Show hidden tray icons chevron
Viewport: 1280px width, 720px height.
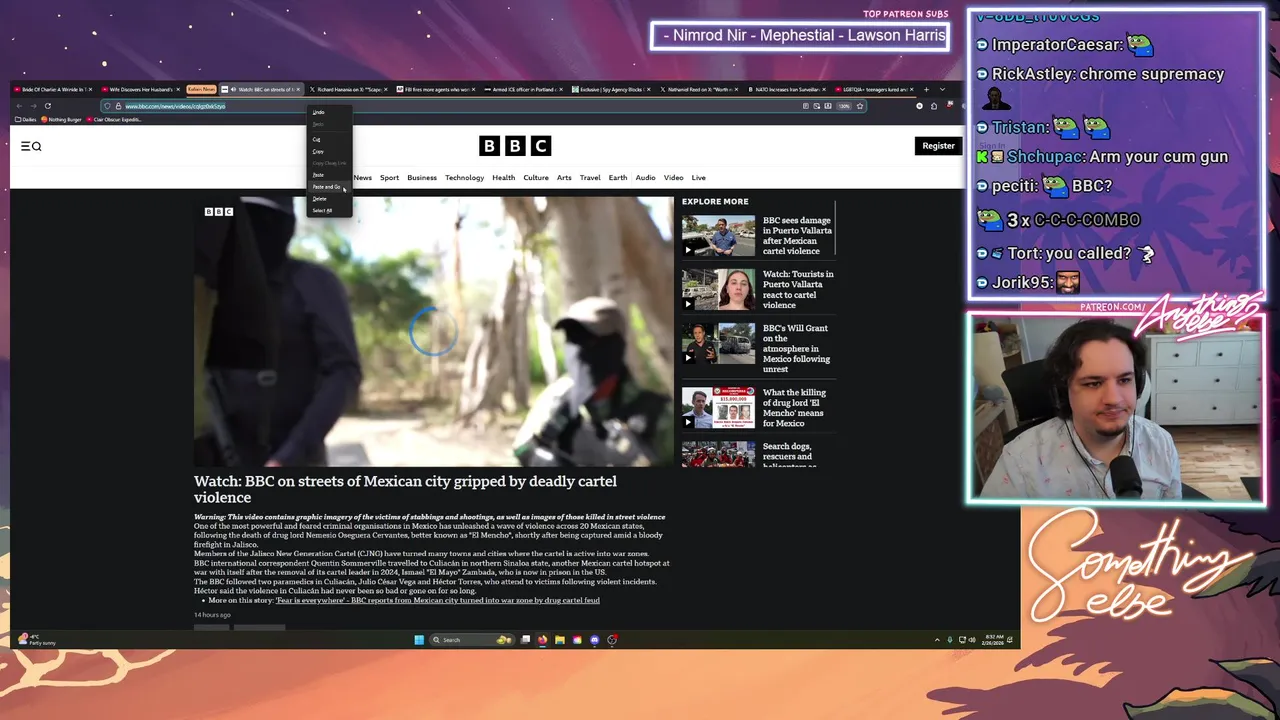click(x=937, y=640)
